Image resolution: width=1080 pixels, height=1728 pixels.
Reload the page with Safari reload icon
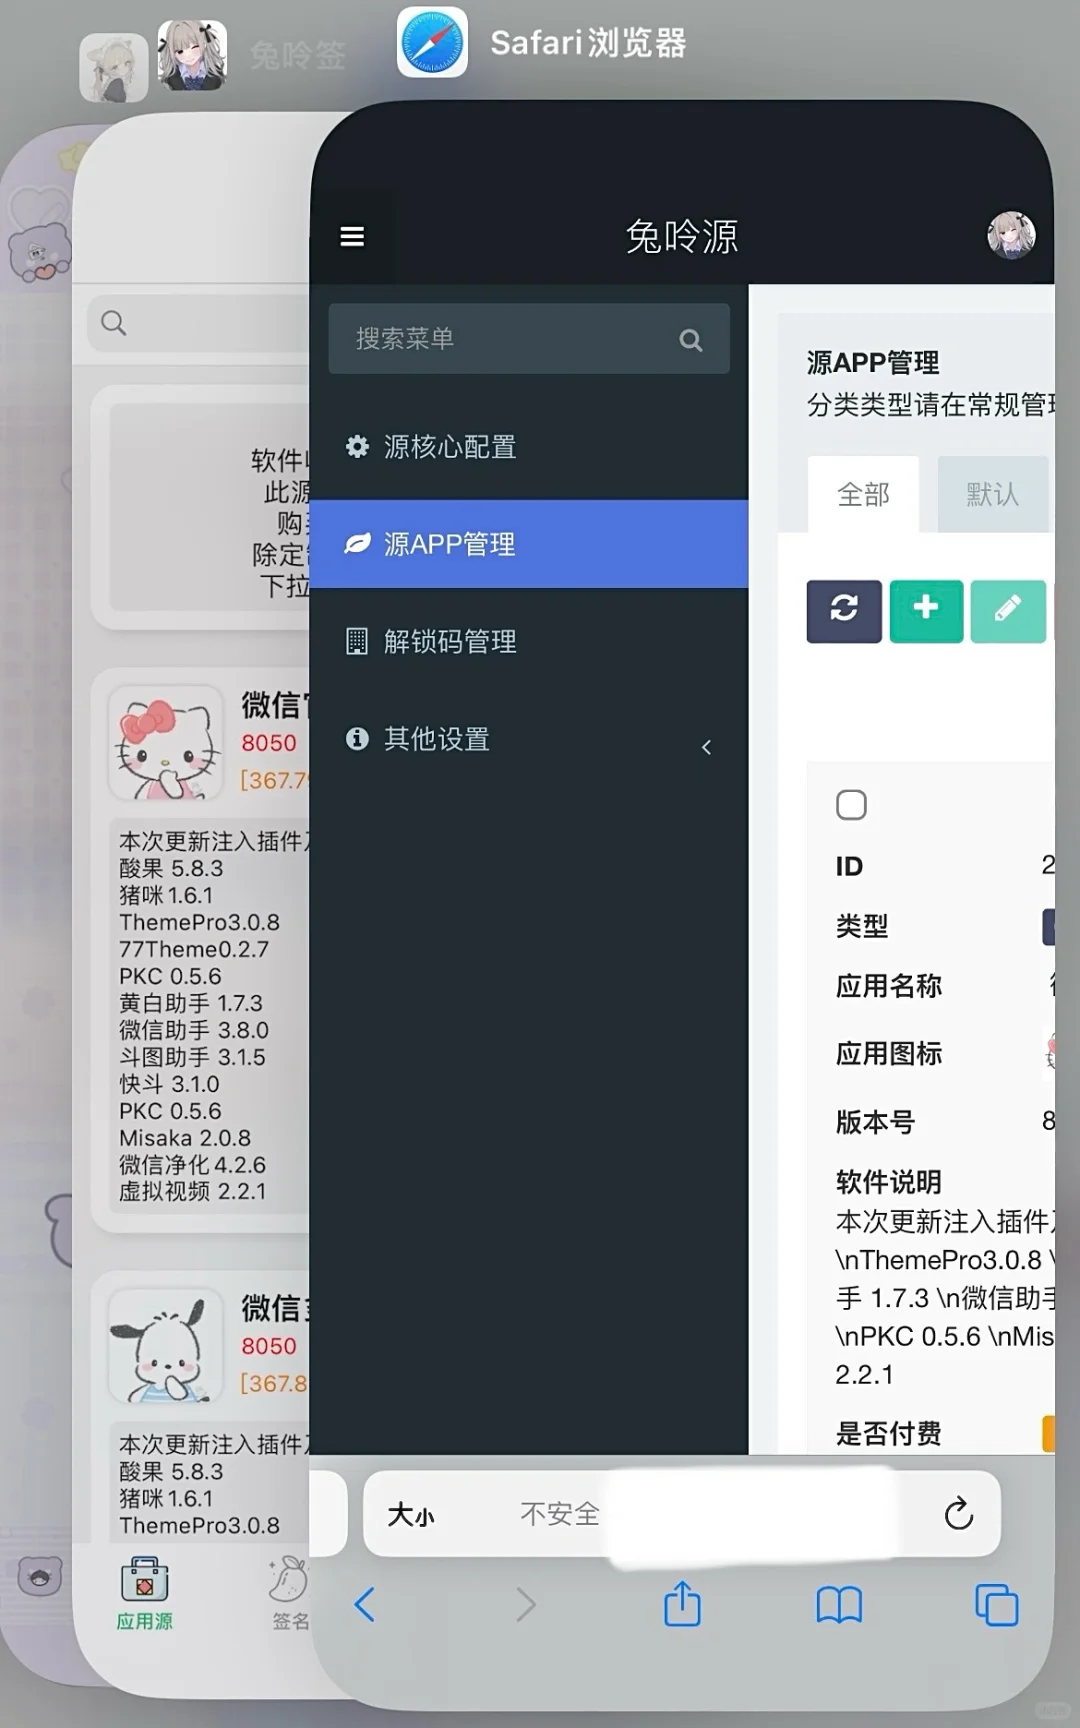pyautogui.click(x=958, y=1514)
